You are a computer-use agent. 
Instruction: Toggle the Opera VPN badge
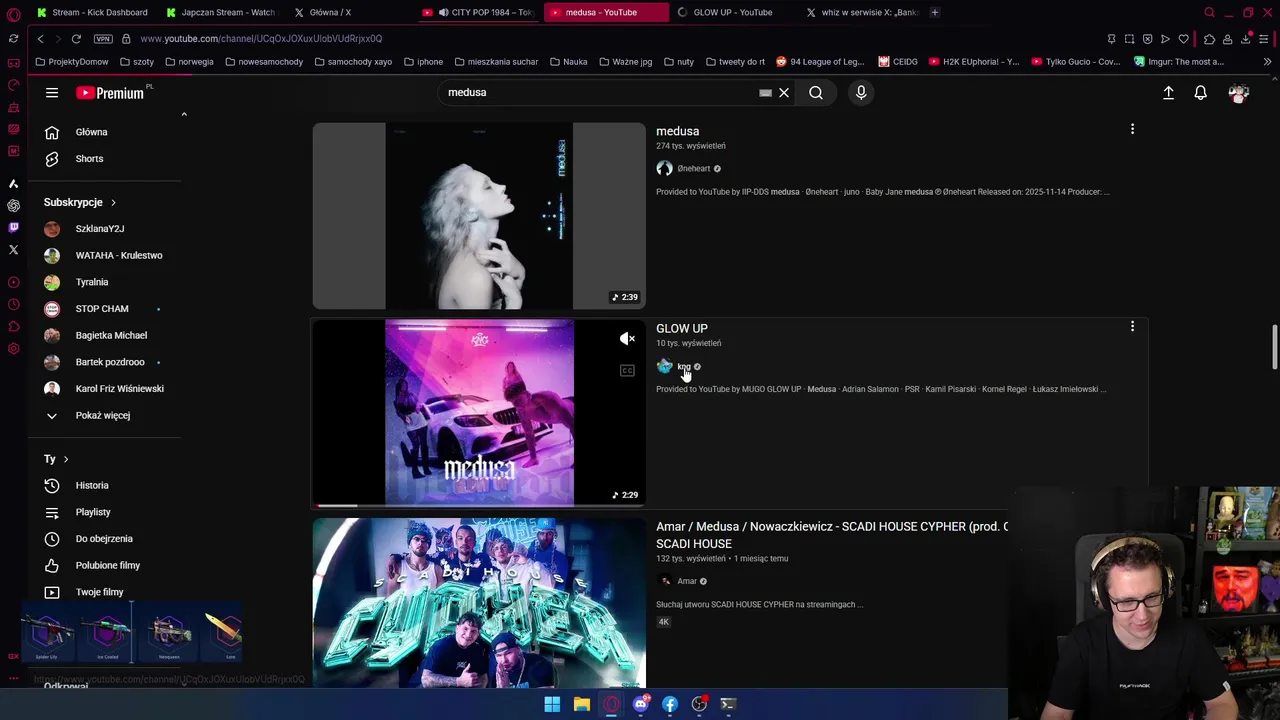click(x=103, y=39)
